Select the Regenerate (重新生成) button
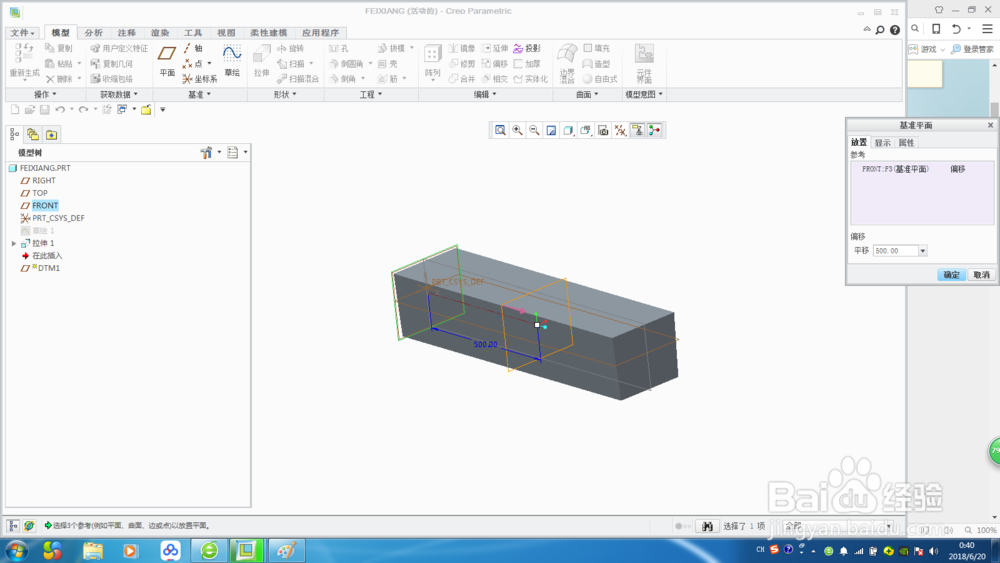The height and width of the screenshot is (563, 1000). click(24, 62)
